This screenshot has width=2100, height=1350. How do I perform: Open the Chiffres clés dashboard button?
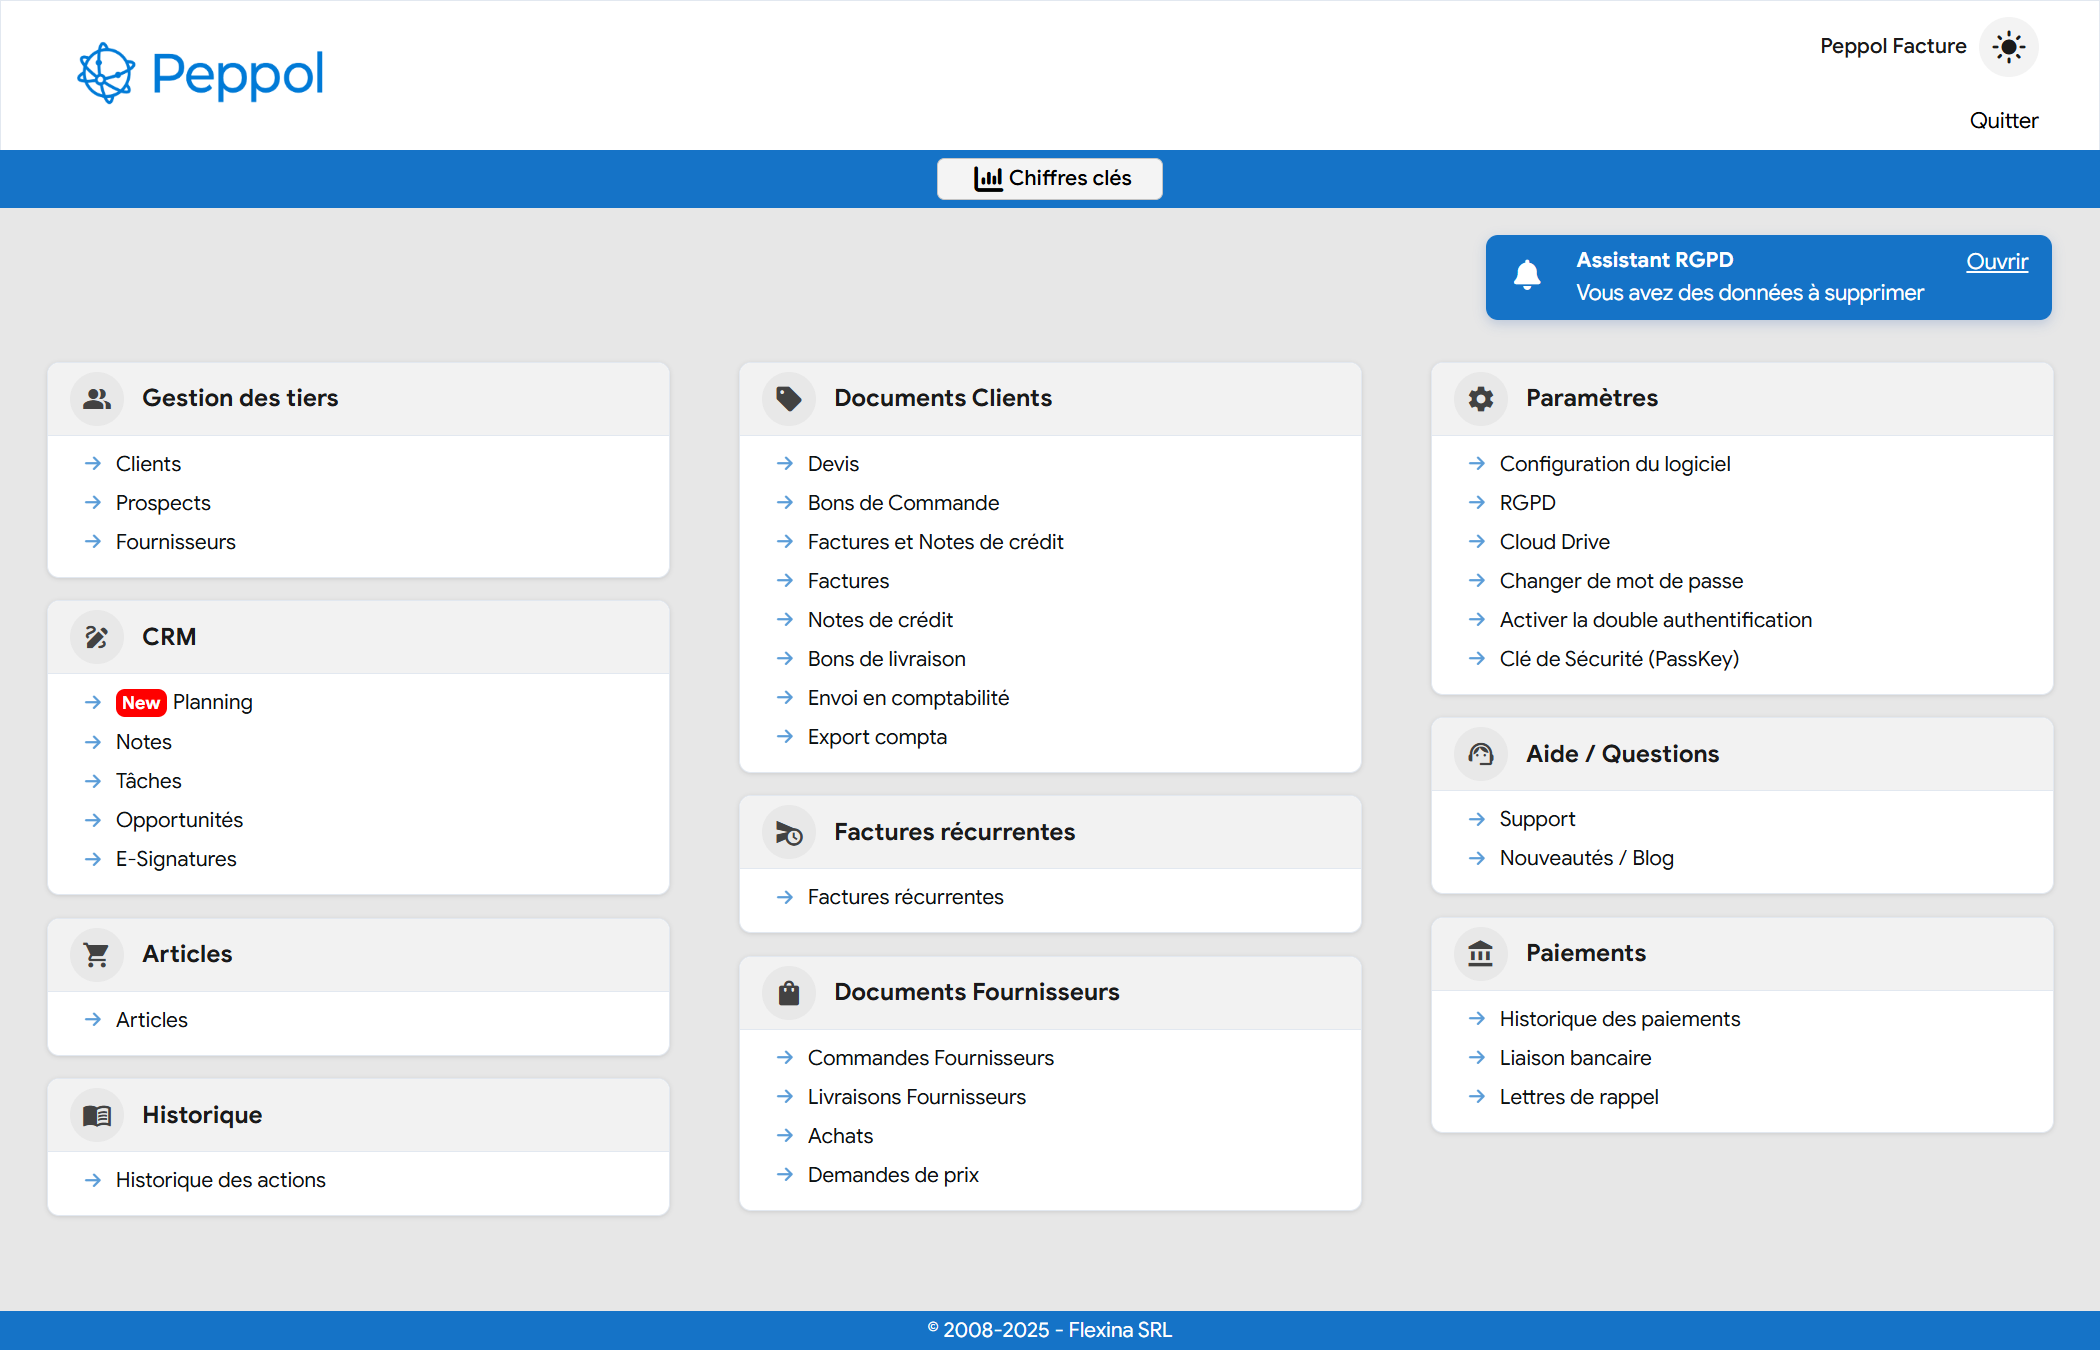[1050, 179]
